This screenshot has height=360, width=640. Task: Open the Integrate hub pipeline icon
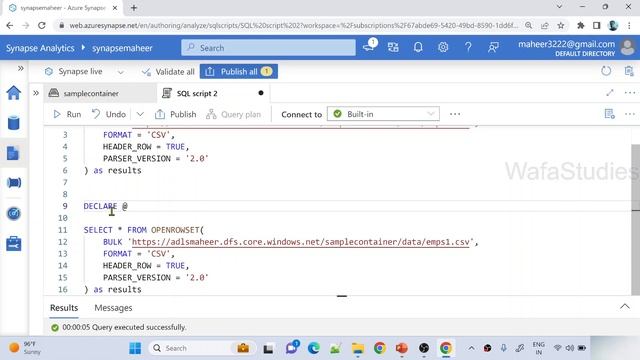point(13,183)
